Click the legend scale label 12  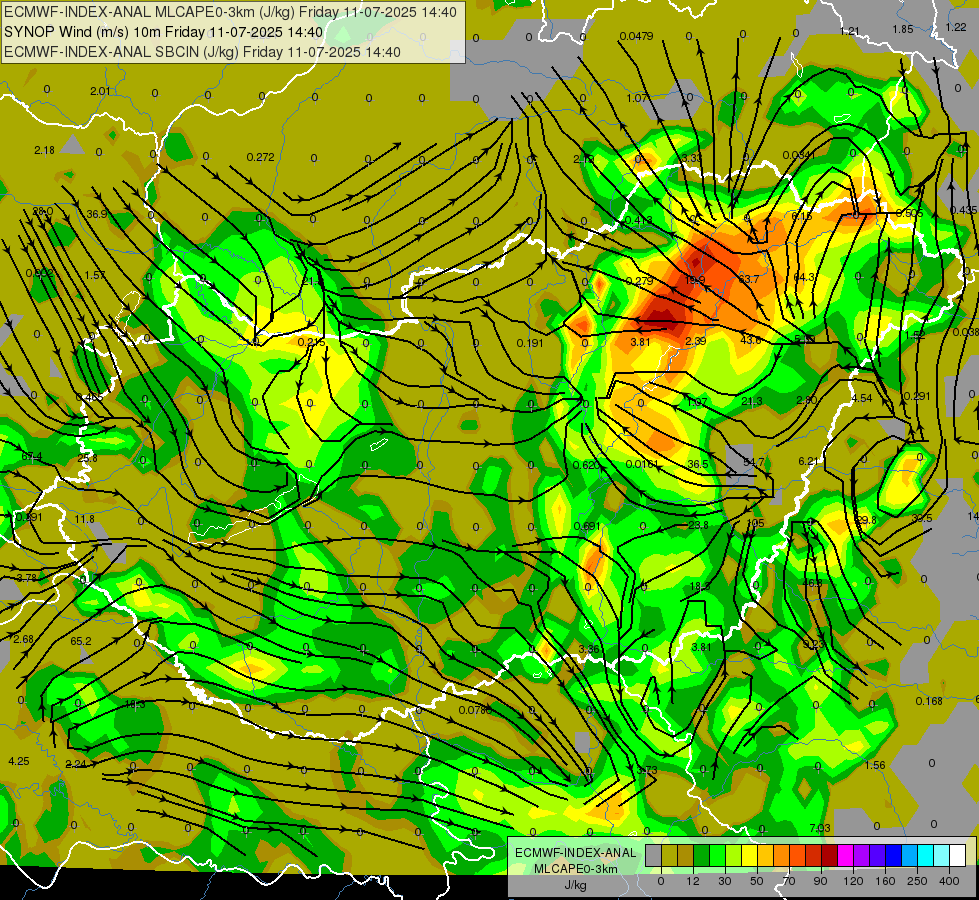tap(693, 881)
